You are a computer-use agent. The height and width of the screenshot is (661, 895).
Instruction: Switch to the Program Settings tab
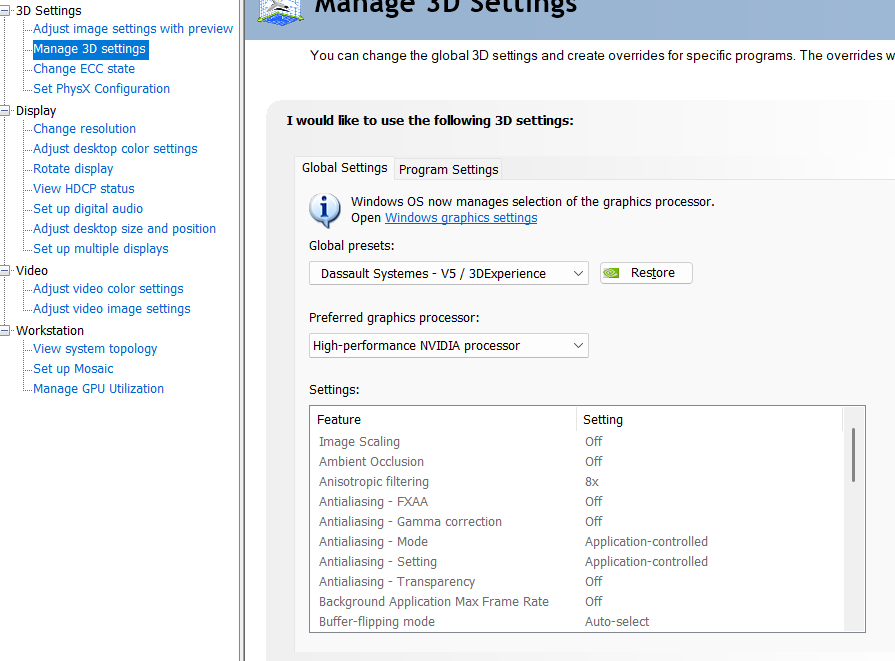(448, 169)
